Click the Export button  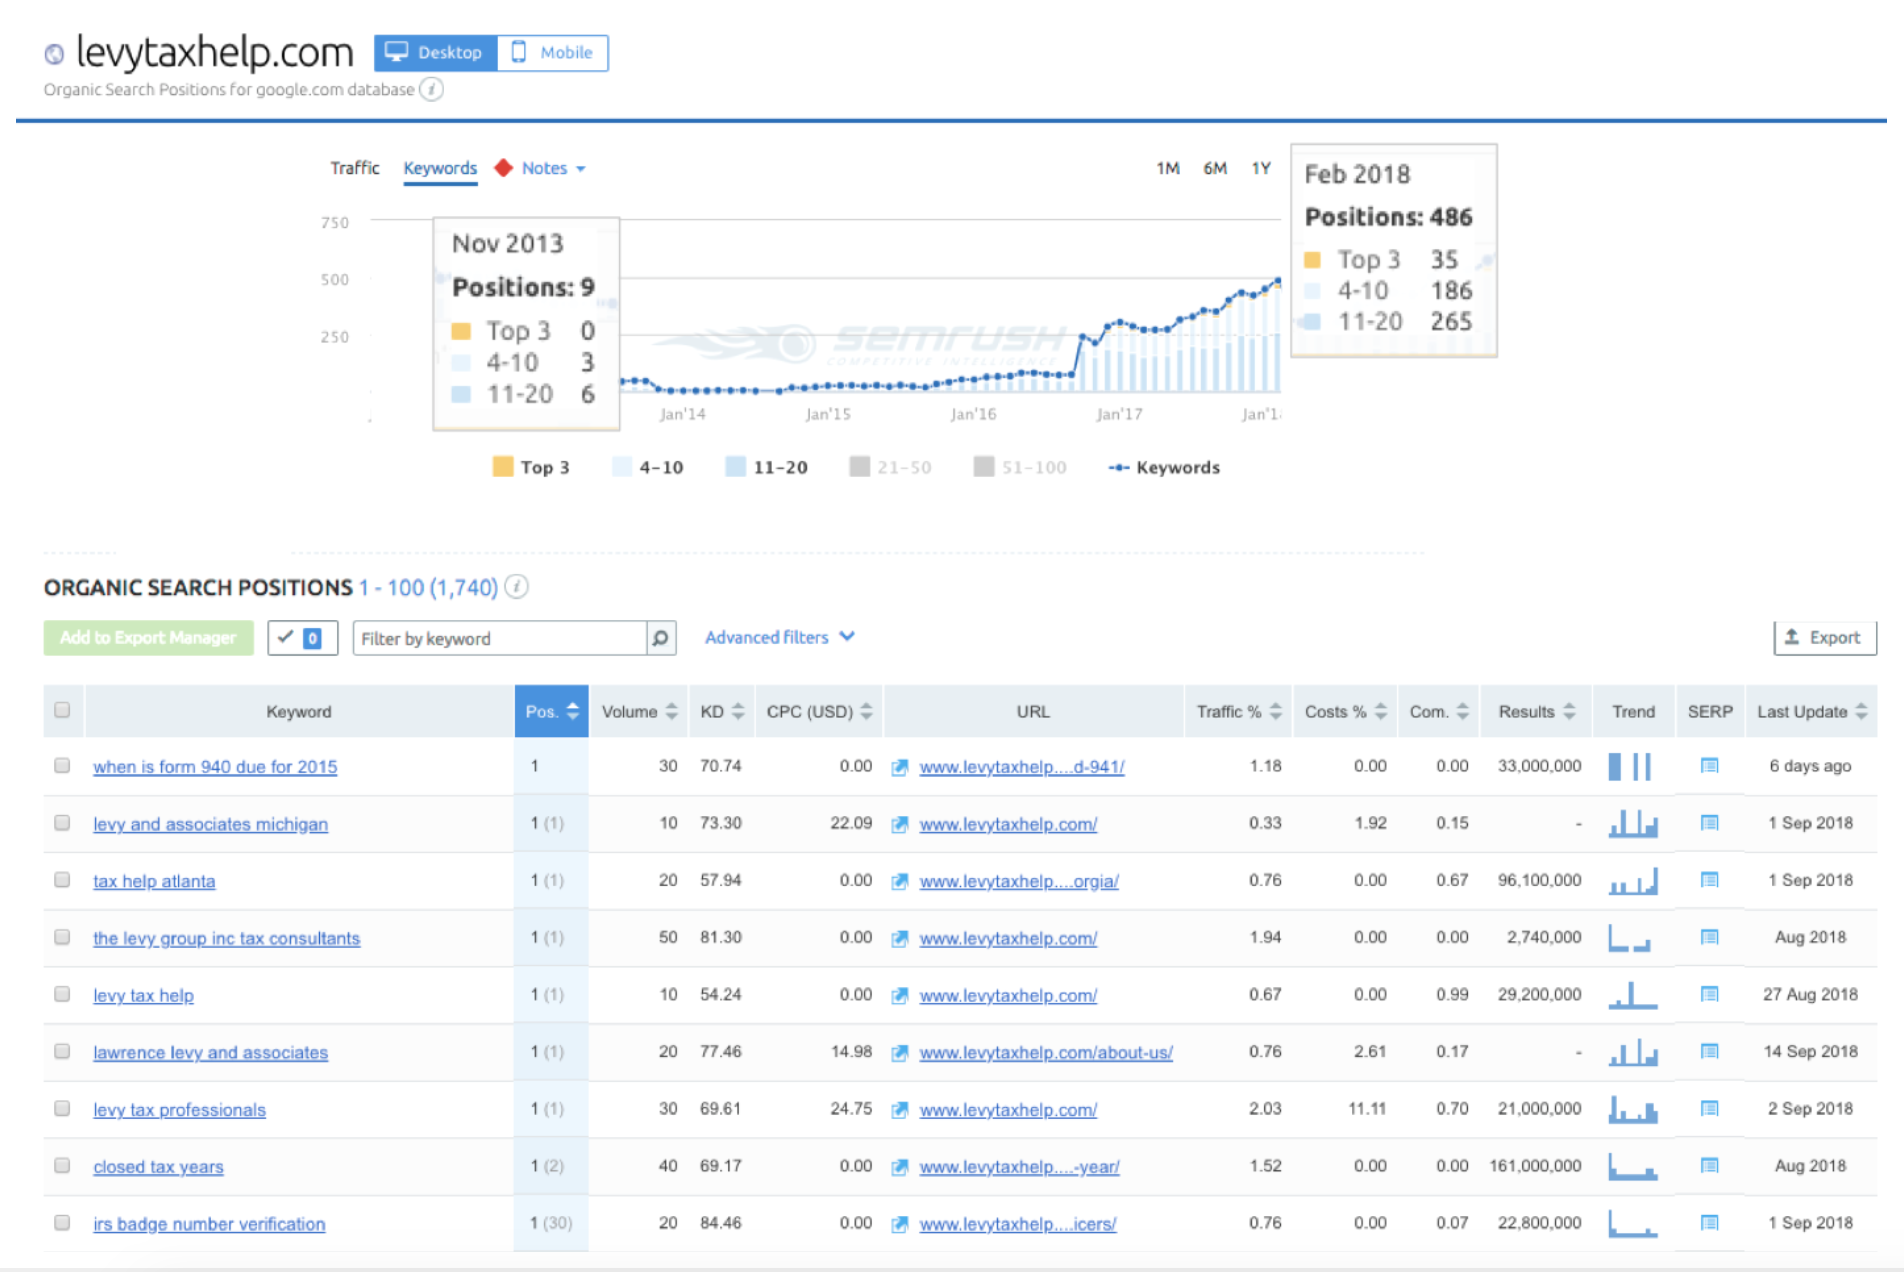point(1825,637)
